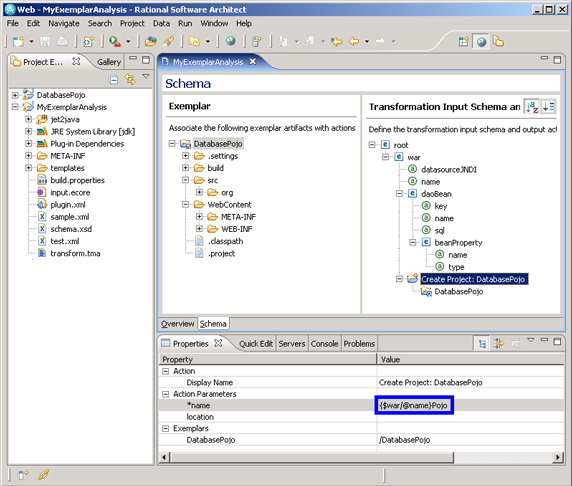
Task: Click the schema sort order icon beside a-z
Action: click(548, 107)
